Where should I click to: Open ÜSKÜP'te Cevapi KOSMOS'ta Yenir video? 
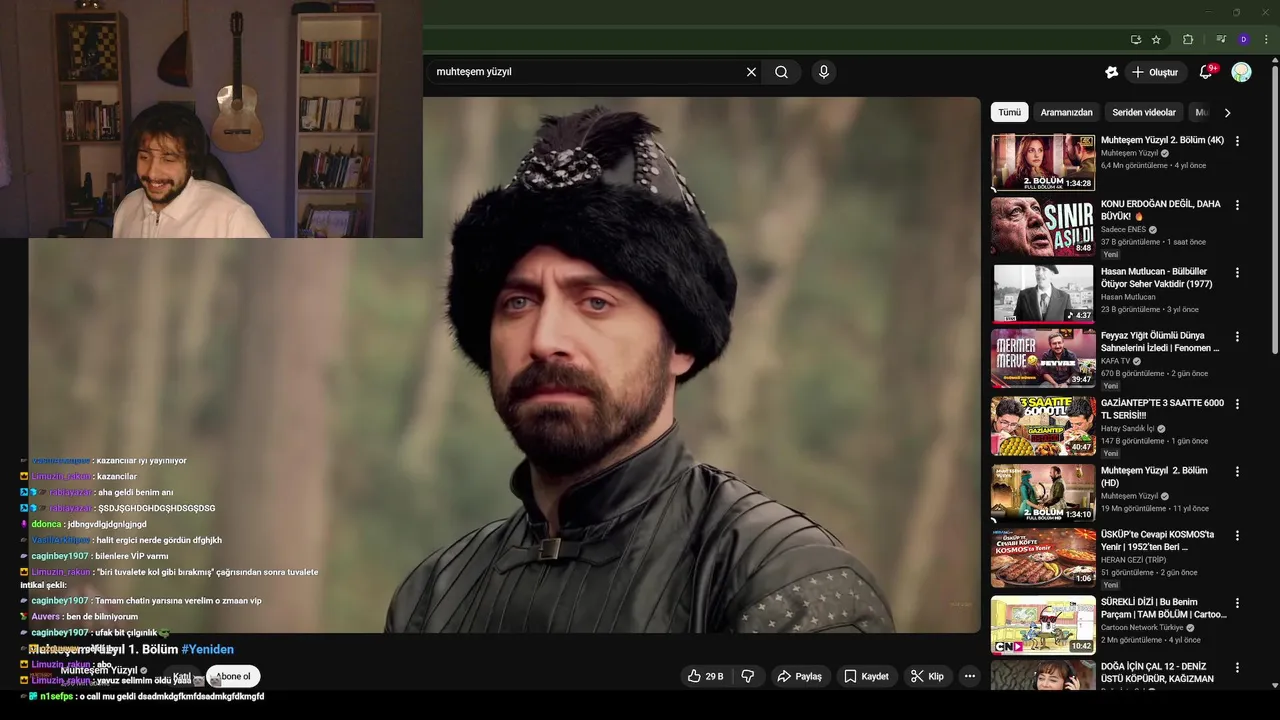point(1157,541)
